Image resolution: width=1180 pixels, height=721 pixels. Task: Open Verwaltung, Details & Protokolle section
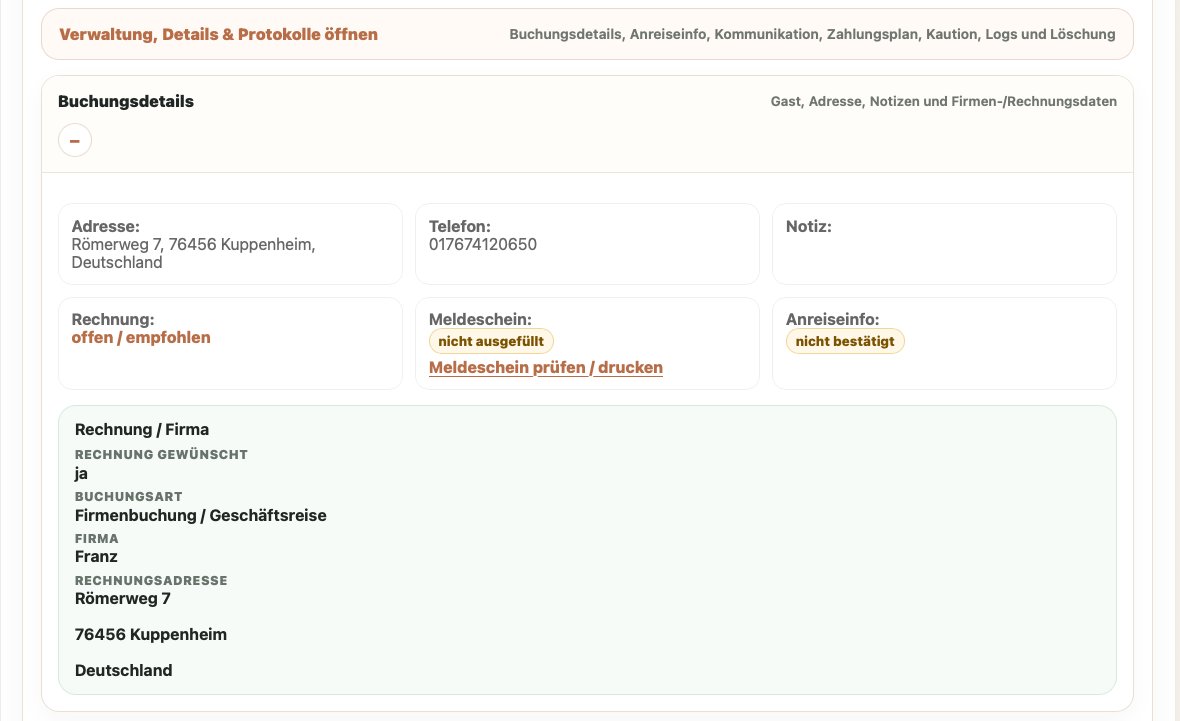[218, 35]
